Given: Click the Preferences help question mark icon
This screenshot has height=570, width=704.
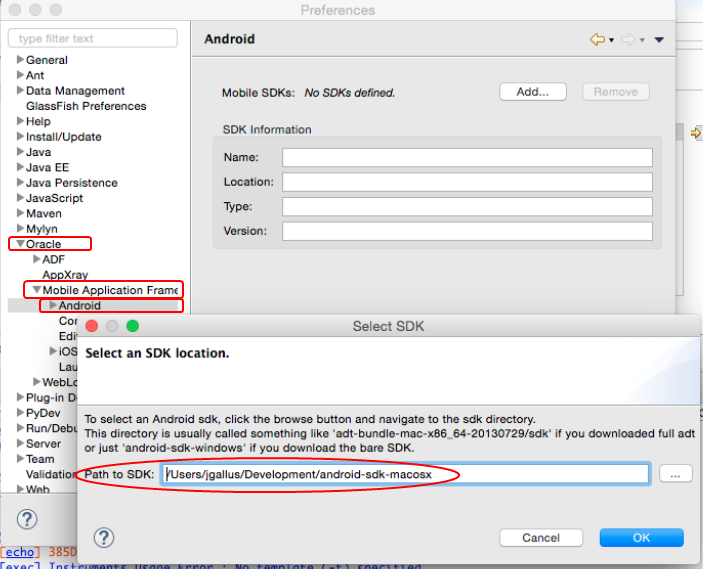Looking at the screenshot, I should coord(27,519).
